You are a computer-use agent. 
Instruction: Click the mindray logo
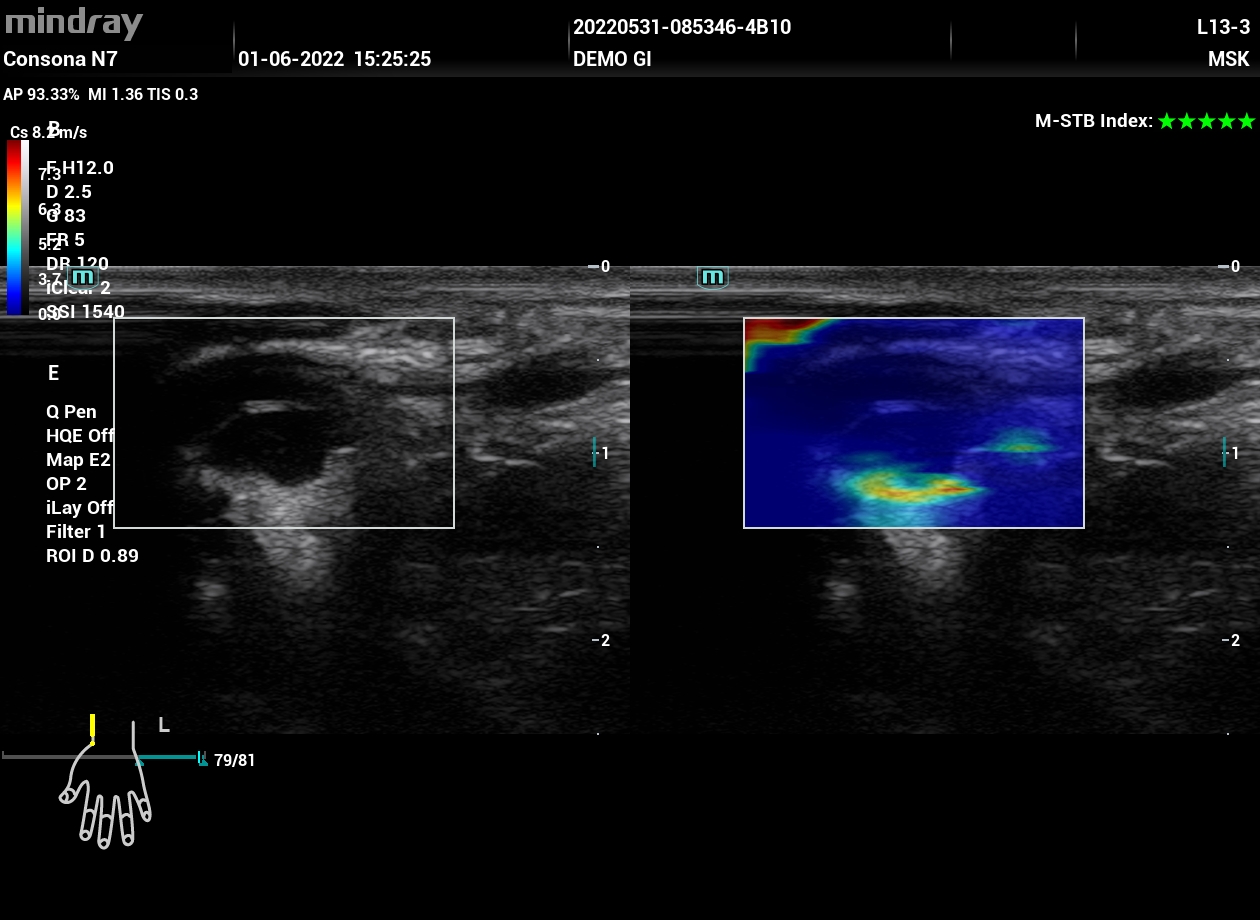(x=74, y=24)
